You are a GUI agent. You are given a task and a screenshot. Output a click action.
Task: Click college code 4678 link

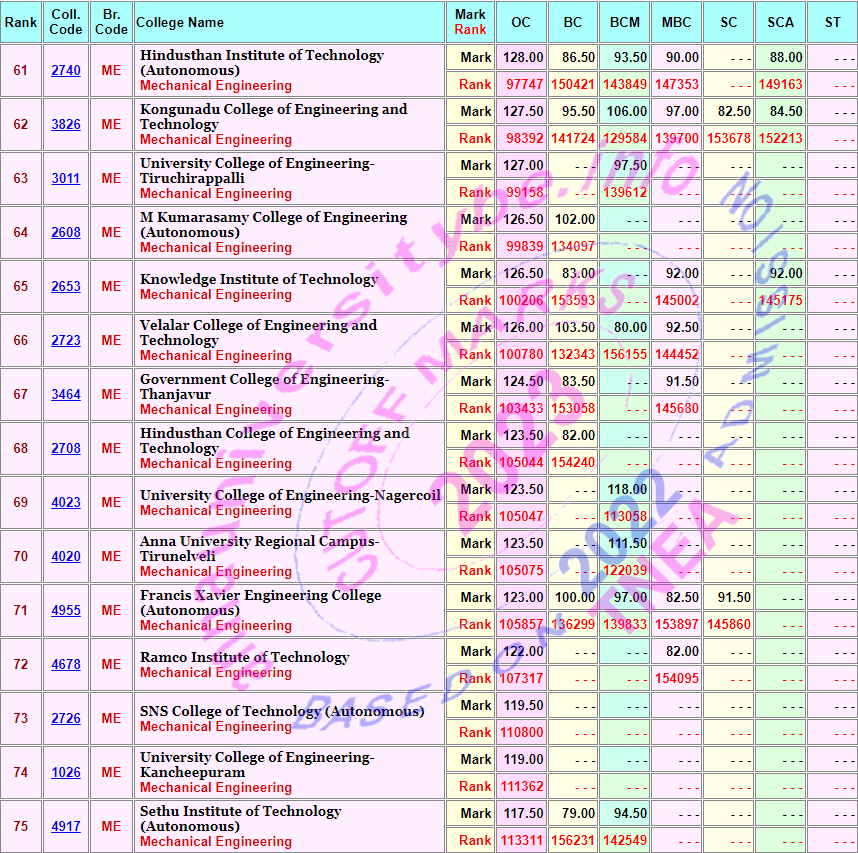[66, 665]
